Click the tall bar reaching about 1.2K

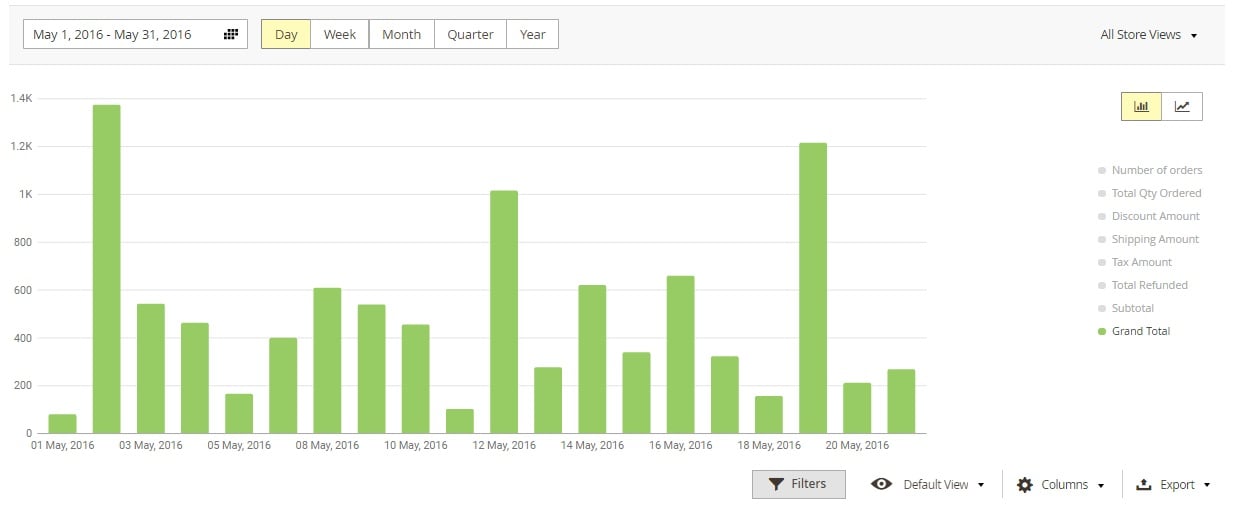point(813,288)
